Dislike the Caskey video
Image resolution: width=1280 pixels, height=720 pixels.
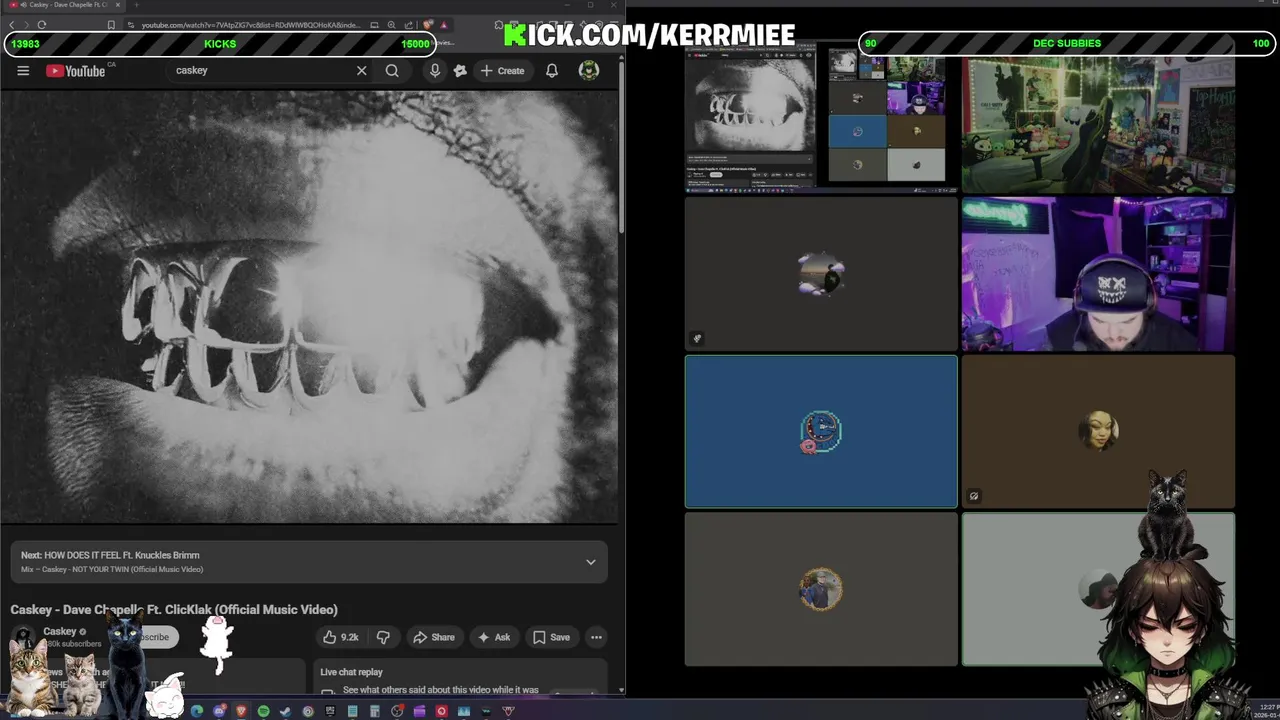tap(383, 637)
